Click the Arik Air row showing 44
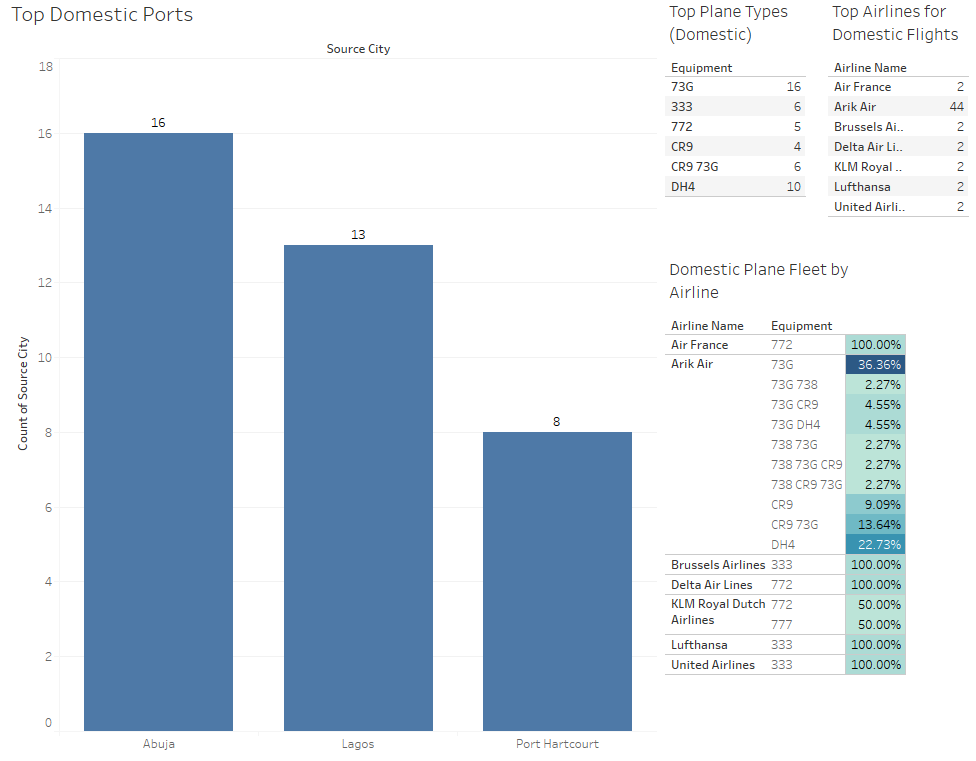The width and height of the screenshot is (976, 761). click(x=898, y=106)
